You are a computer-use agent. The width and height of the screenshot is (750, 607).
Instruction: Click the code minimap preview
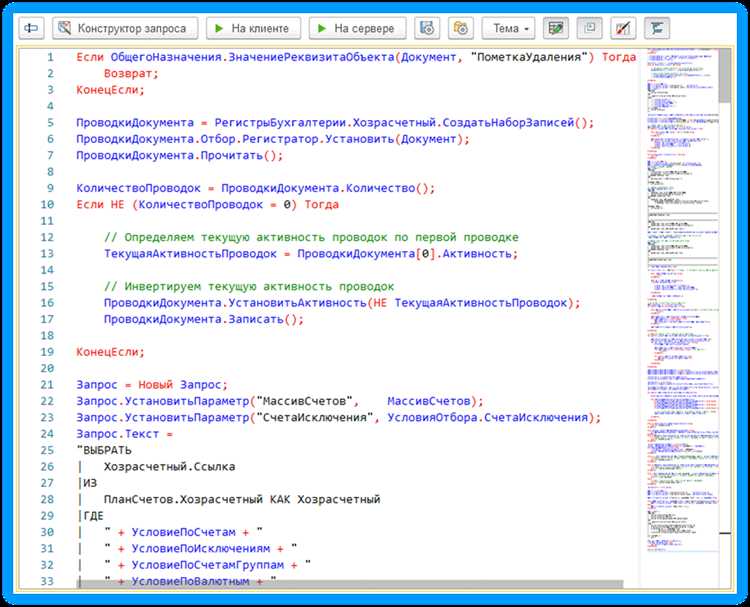point(683,300)
